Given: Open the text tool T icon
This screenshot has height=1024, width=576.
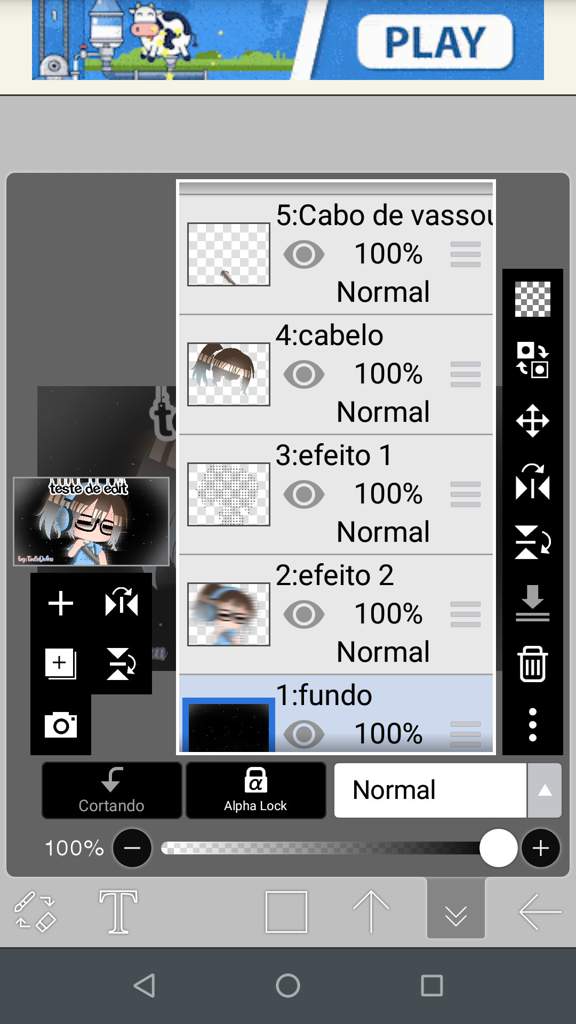Looking at the screenshot, I should pos(118,912).
